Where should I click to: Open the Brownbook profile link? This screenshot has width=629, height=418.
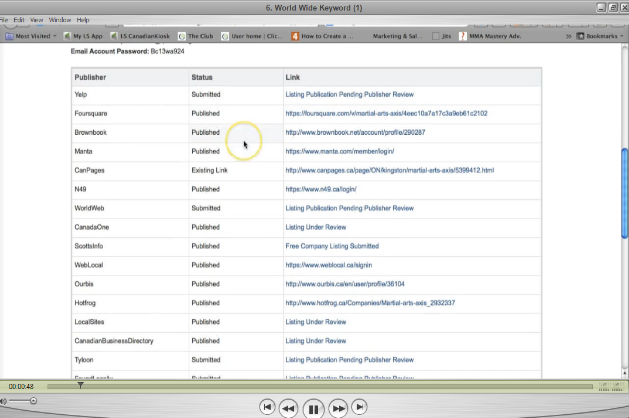tap(355, 132)
